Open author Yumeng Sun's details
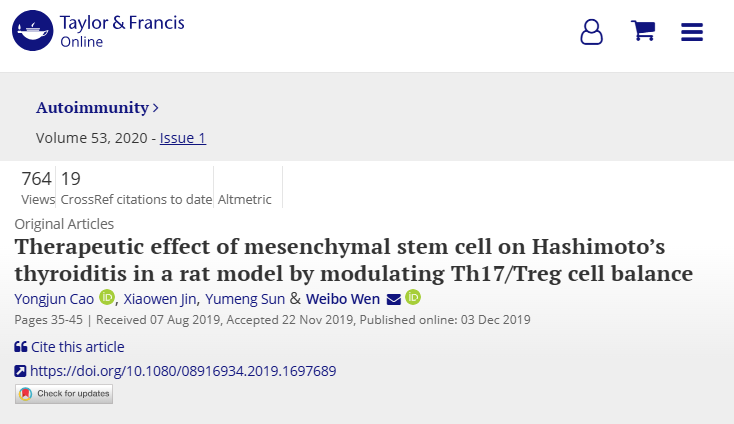Screen dimensions: 734x424 coord(246,298)
